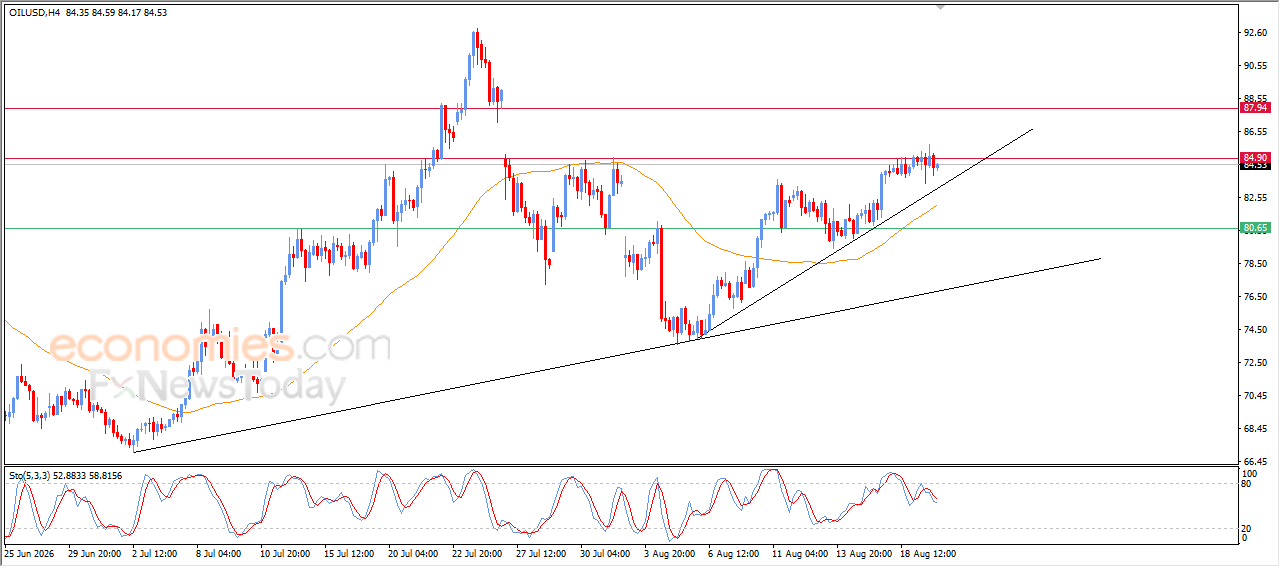
Task: Click the 92.60 price axis label
Action: tap(1256, 33)
